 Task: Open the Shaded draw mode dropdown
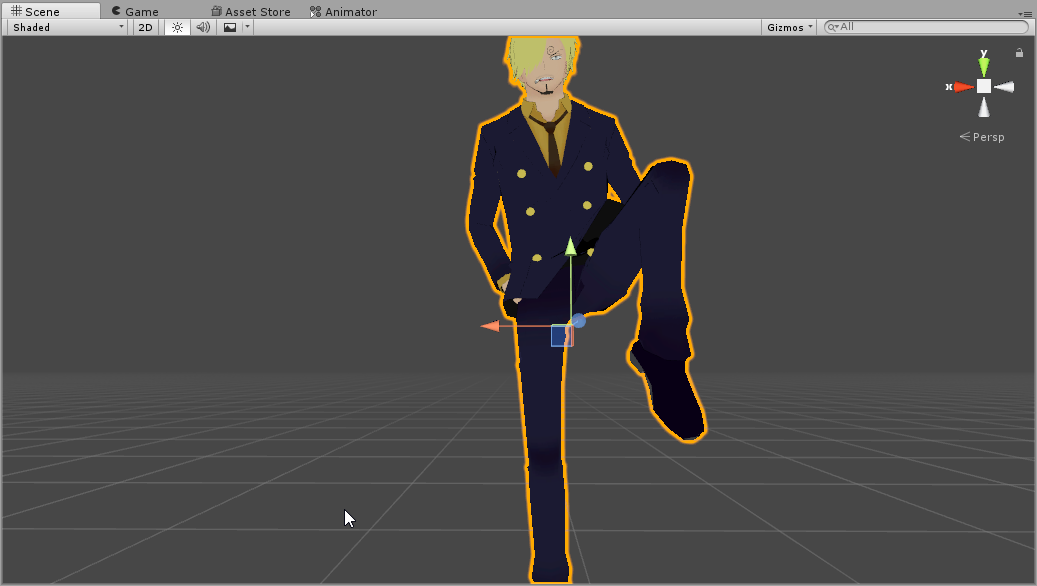pyautogui.click(x=67, y=27)
